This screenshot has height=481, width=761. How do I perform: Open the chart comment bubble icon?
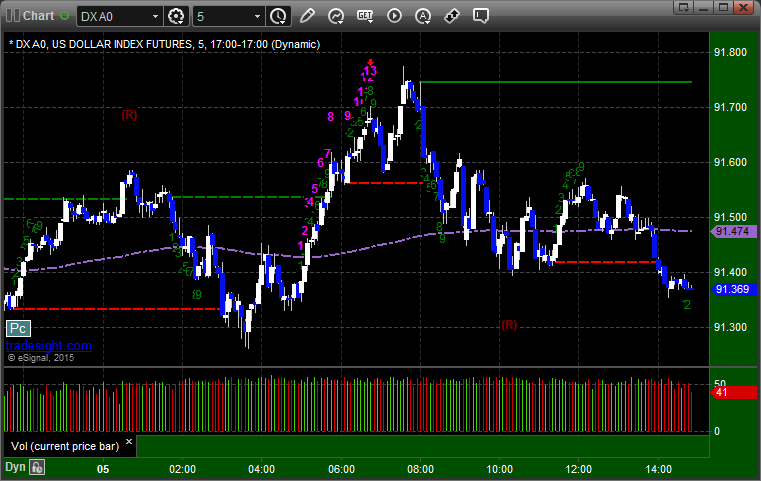[481, 16]
